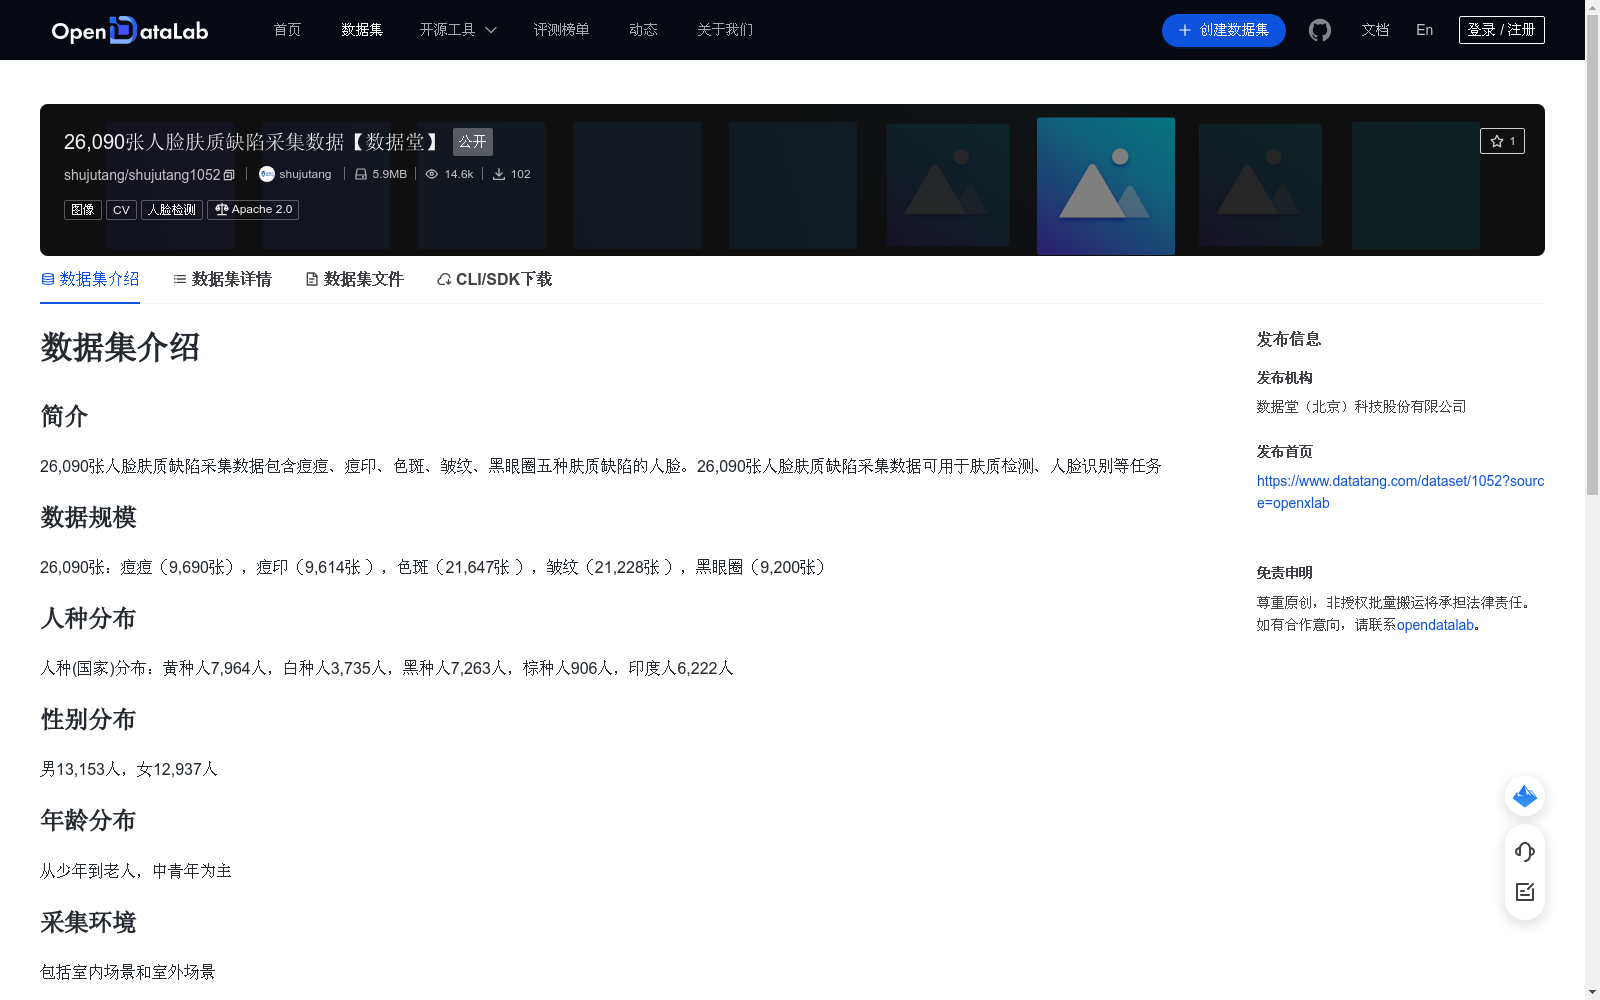The image size is (1600, 1000).
Task: Open the highlighted mountain thumbnail image
Action: point(1105,186)
